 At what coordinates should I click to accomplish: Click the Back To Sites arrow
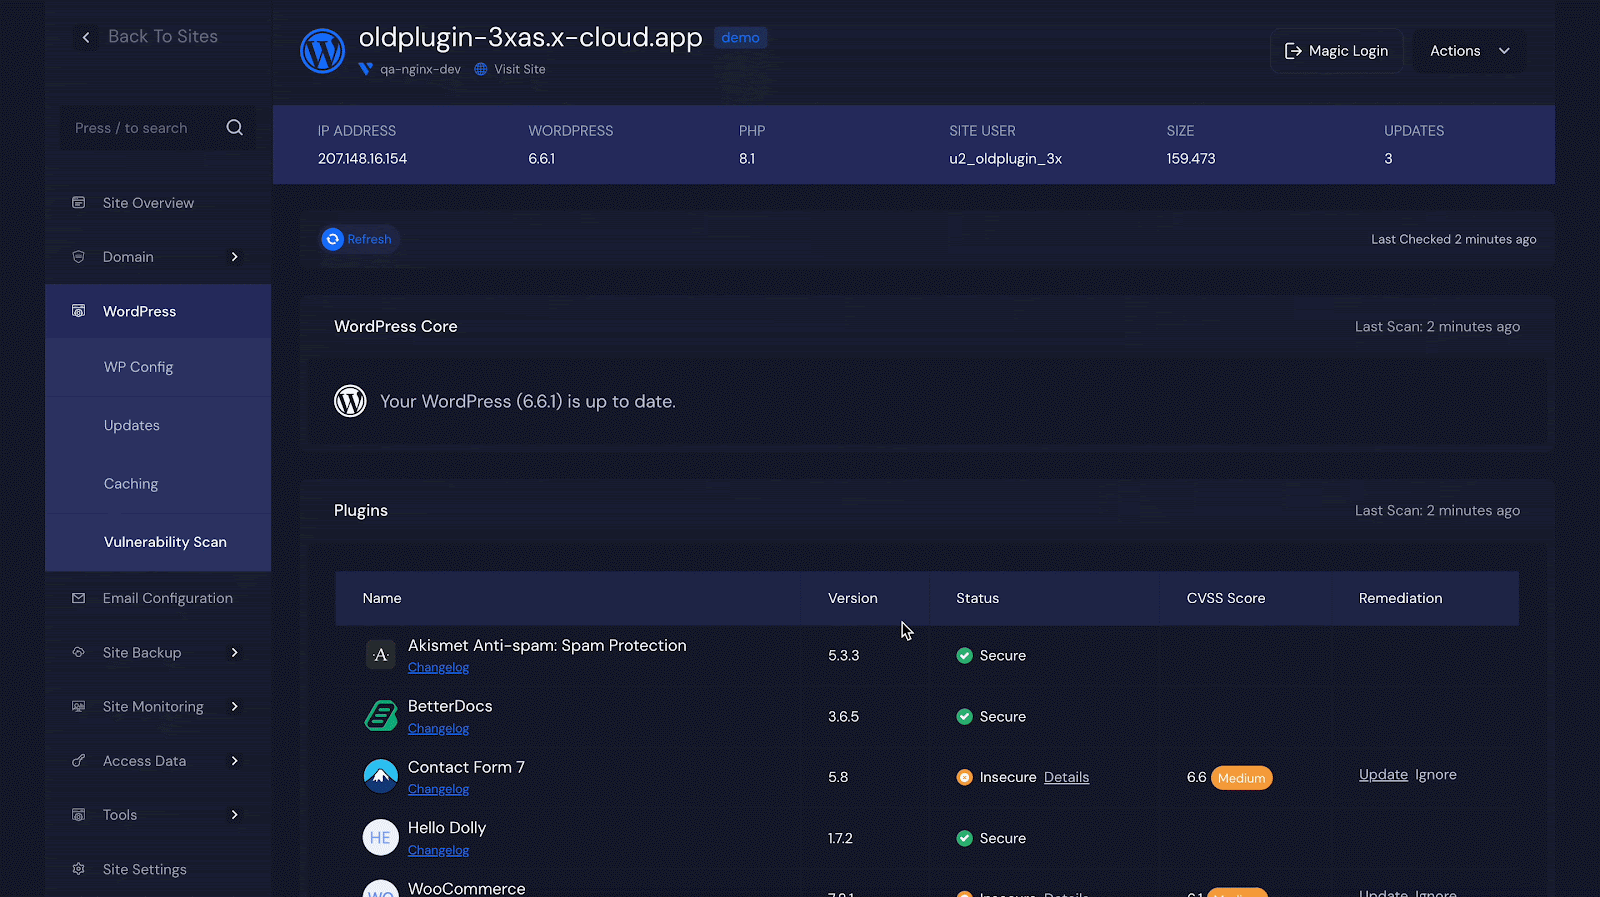pyautogui.click(x=86, y=37)
